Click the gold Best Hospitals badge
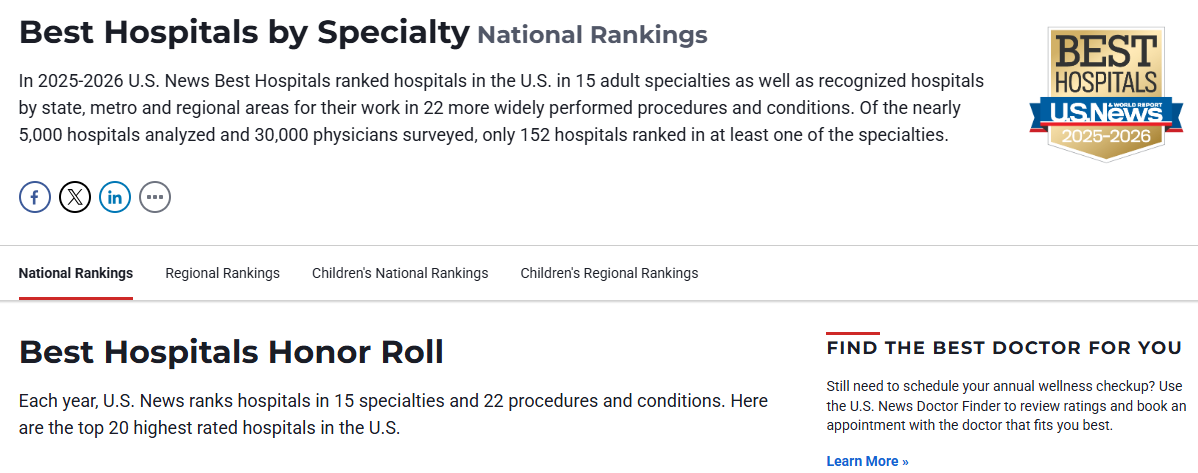Image resolution: width=1198 pixels, height=473 pixels. point(1105,62)
